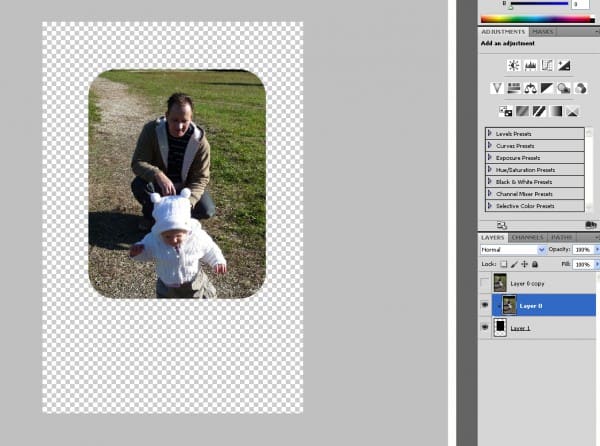This screenshot has height=446, width=600.
Task: Hide Layer 0 using its eye icon
Action: tap(485, 305)
